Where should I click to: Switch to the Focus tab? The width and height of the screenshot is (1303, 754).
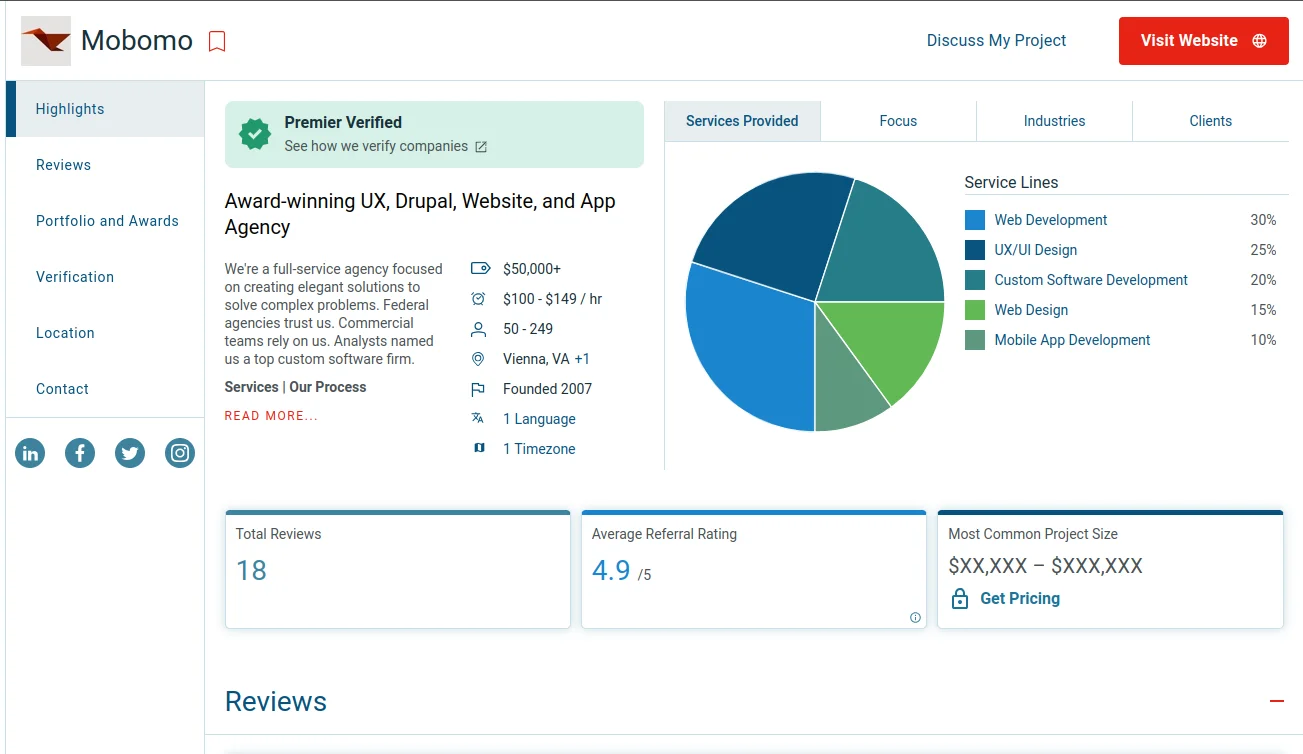click(898, 121)
